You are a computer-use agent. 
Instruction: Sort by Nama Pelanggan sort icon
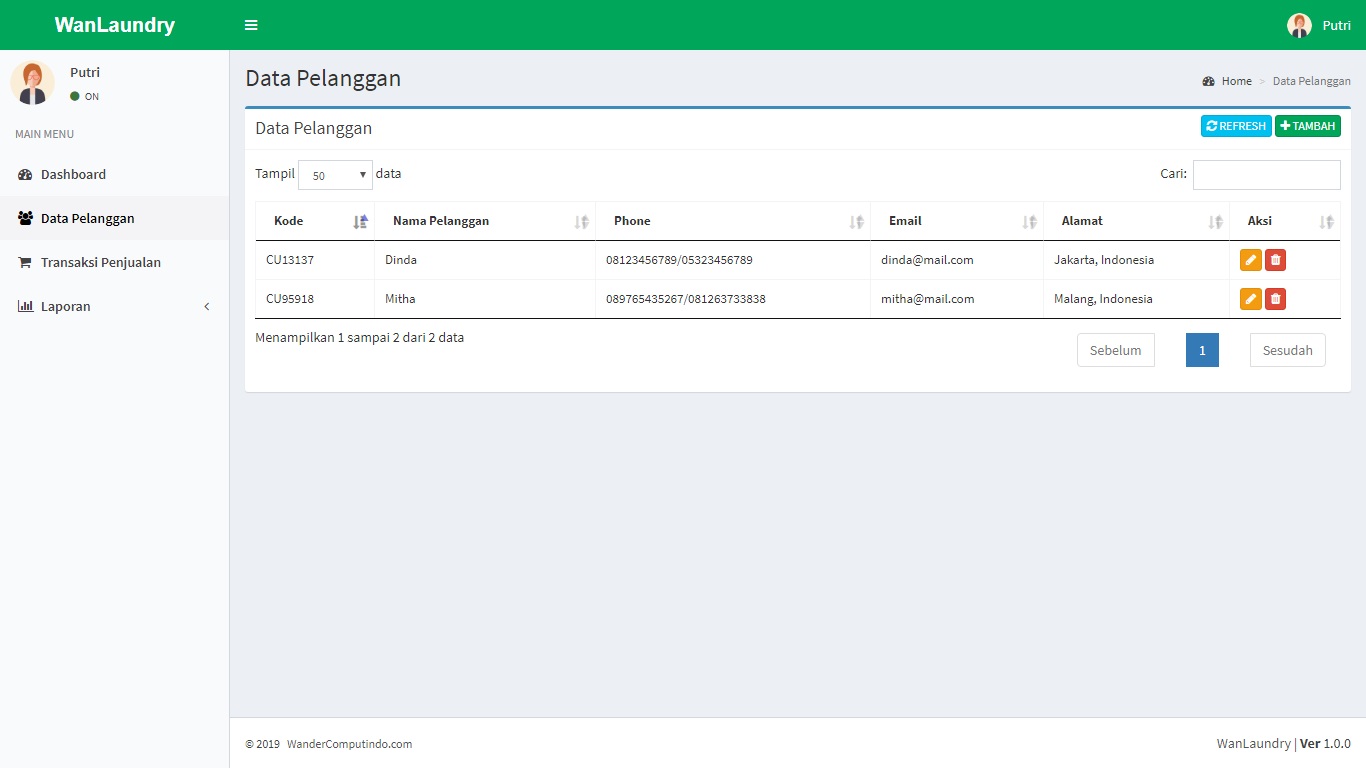tap(582, 222)
